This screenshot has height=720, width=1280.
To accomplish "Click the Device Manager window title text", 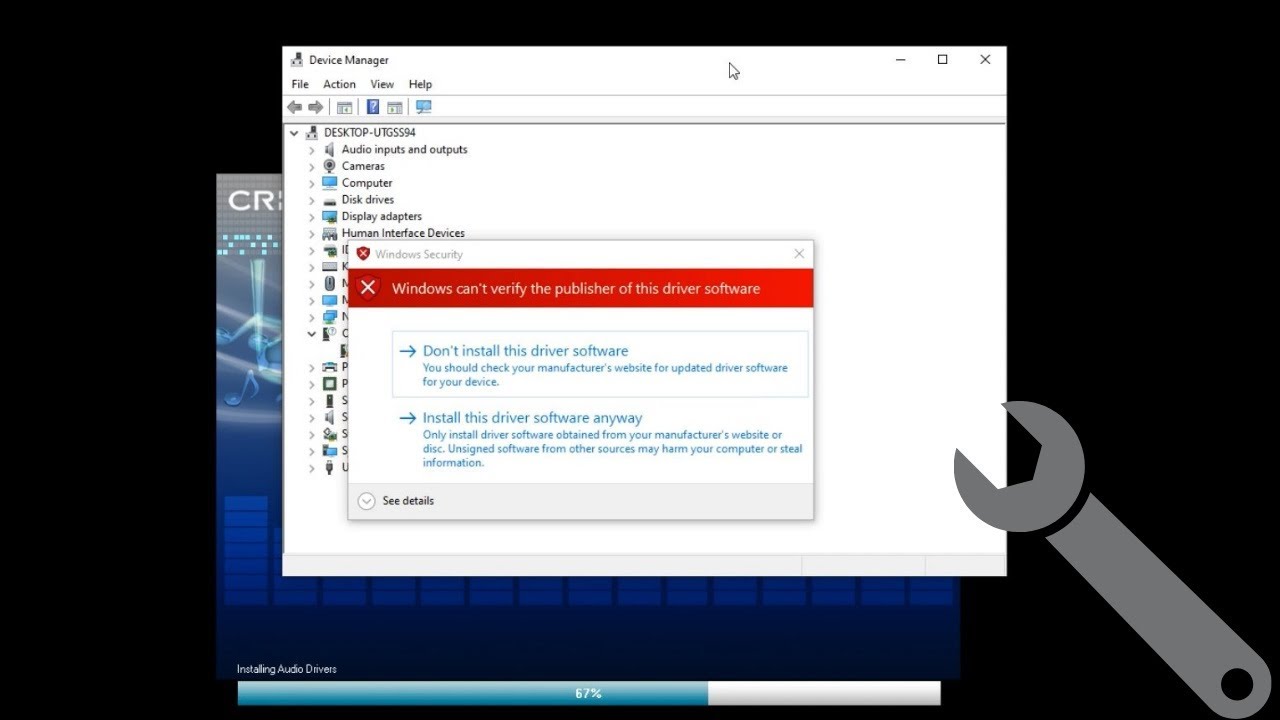I will pyautogui.click(x=349, y=60).
